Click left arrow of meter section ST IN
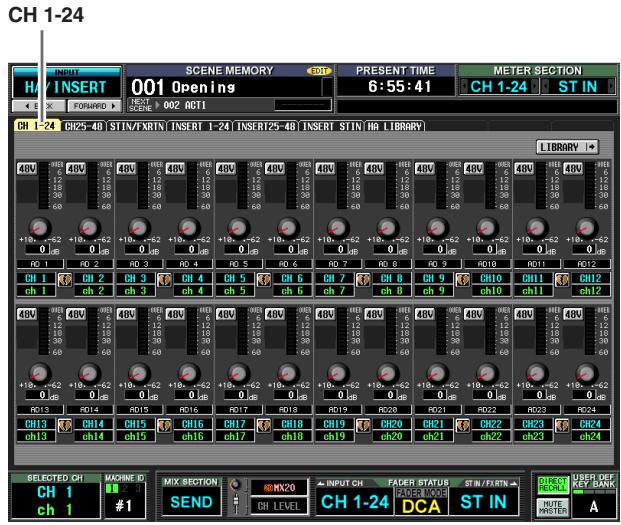621x525 pixels. pos(545,86)
